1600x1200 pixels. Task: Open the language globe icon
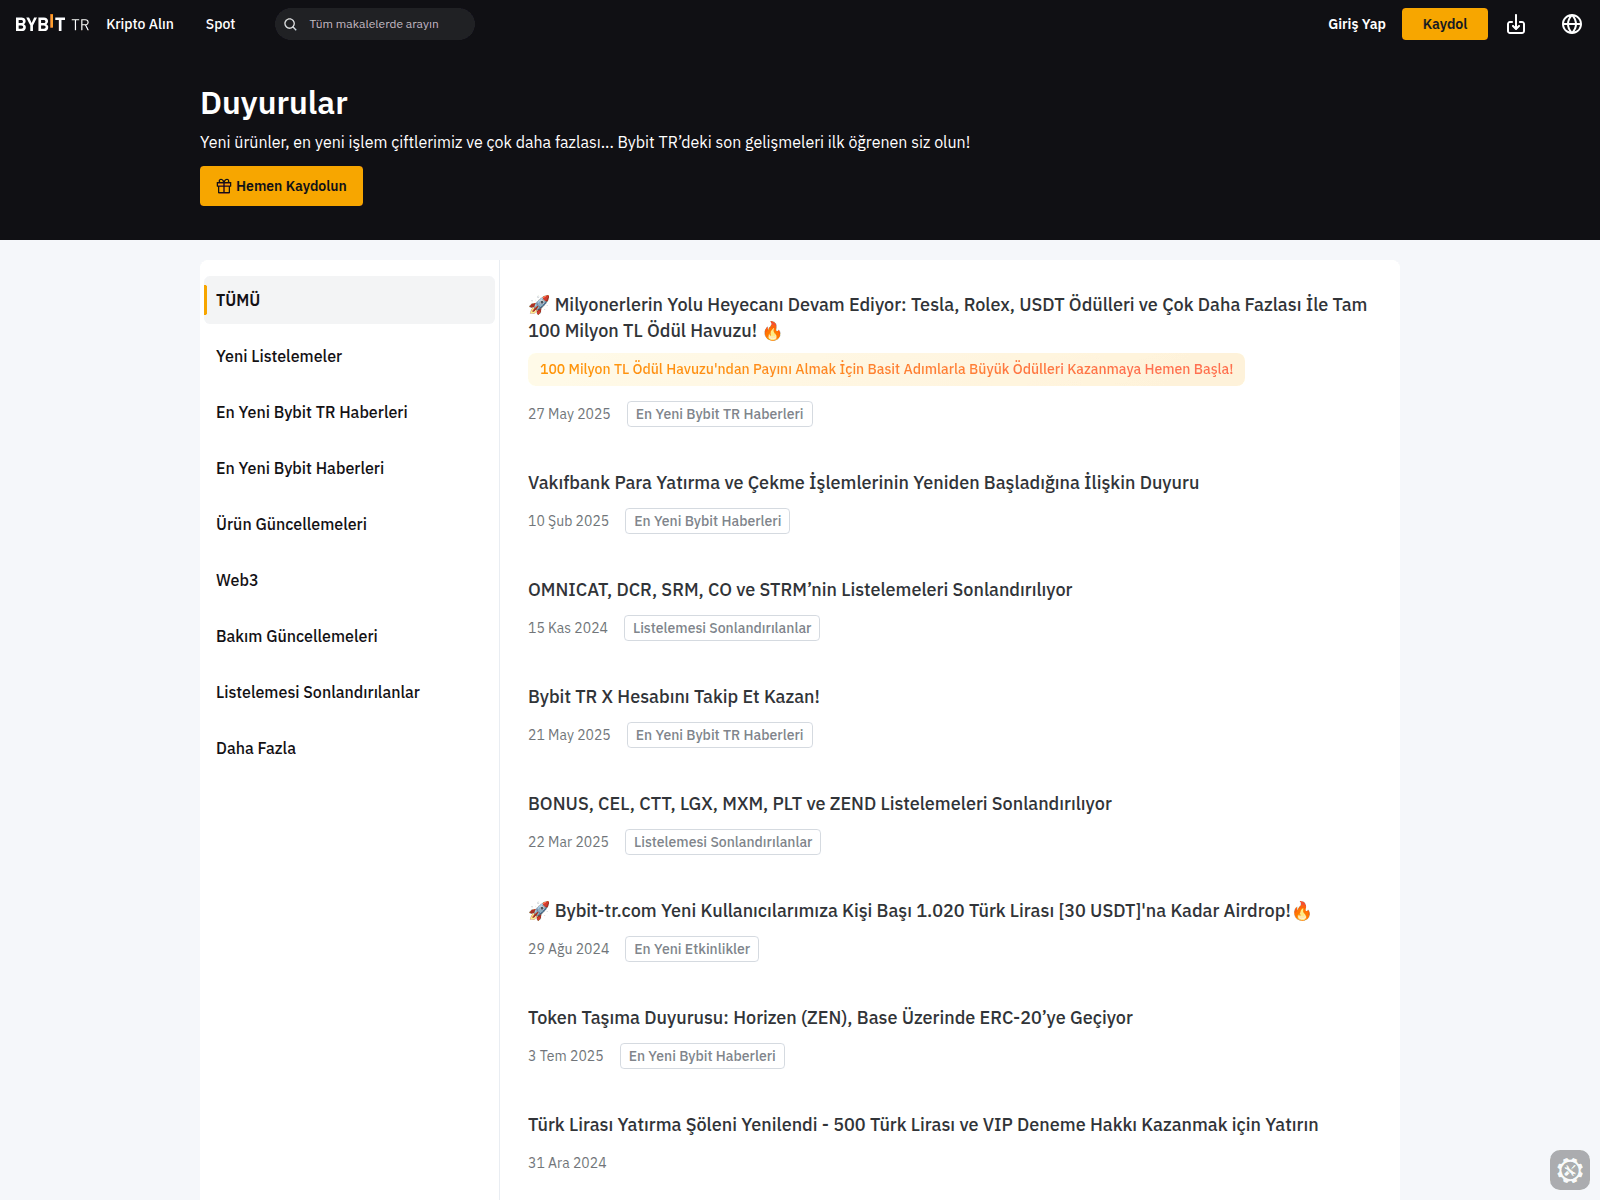[1572, 24]
